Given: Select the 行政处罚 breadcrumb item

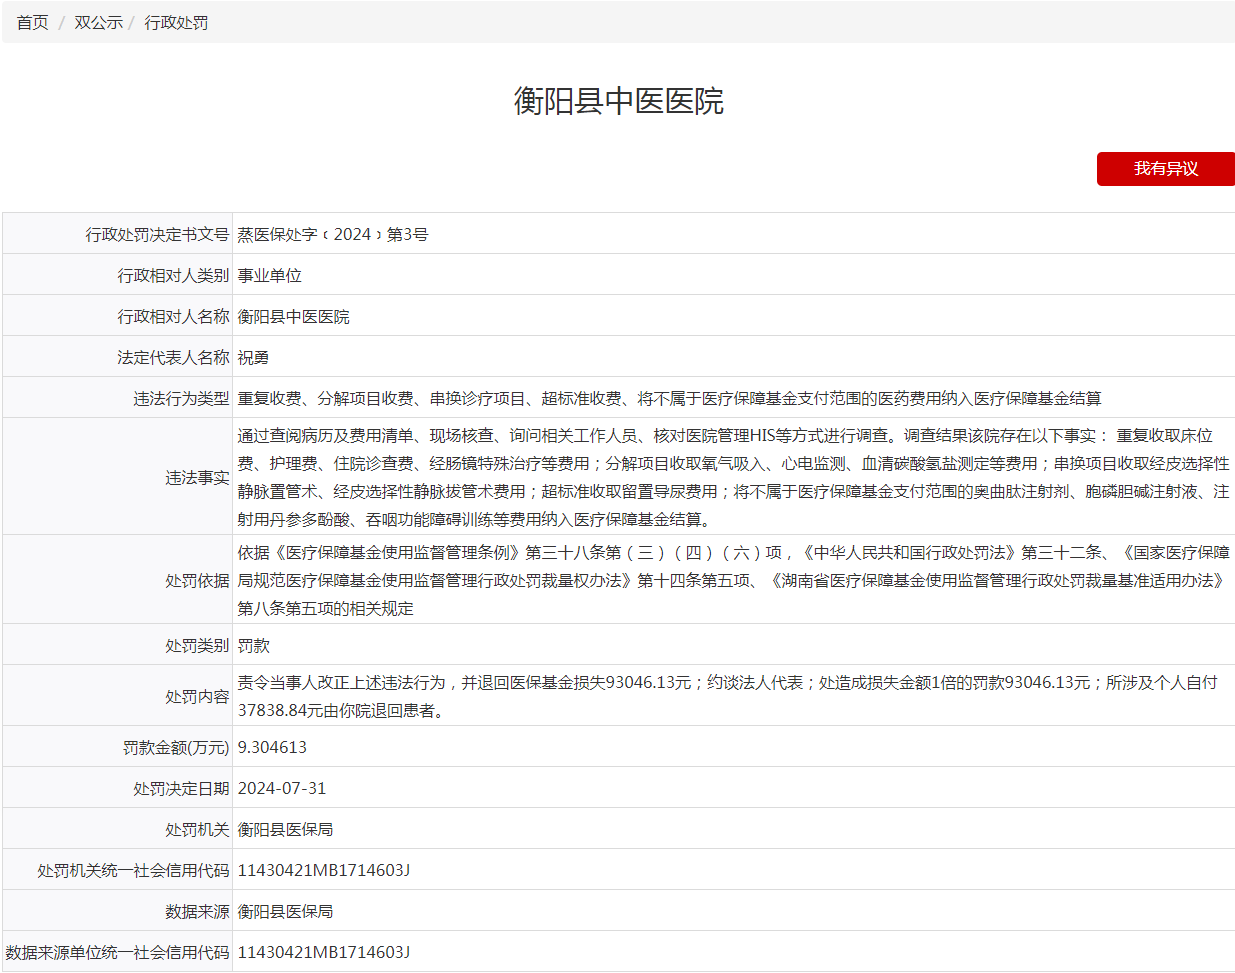Looking at the screenshot, I should click(176, 22).
